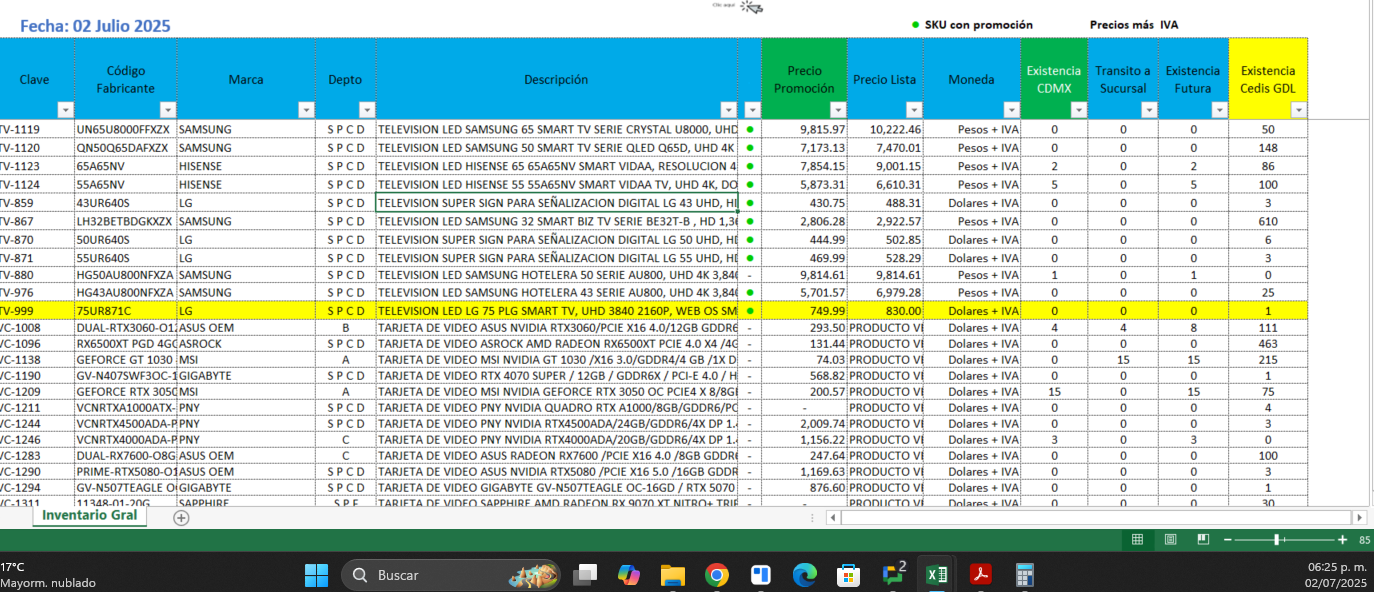Open Task View from taskbar
This screenshot has width=1374, height=592.
(584, 575)
